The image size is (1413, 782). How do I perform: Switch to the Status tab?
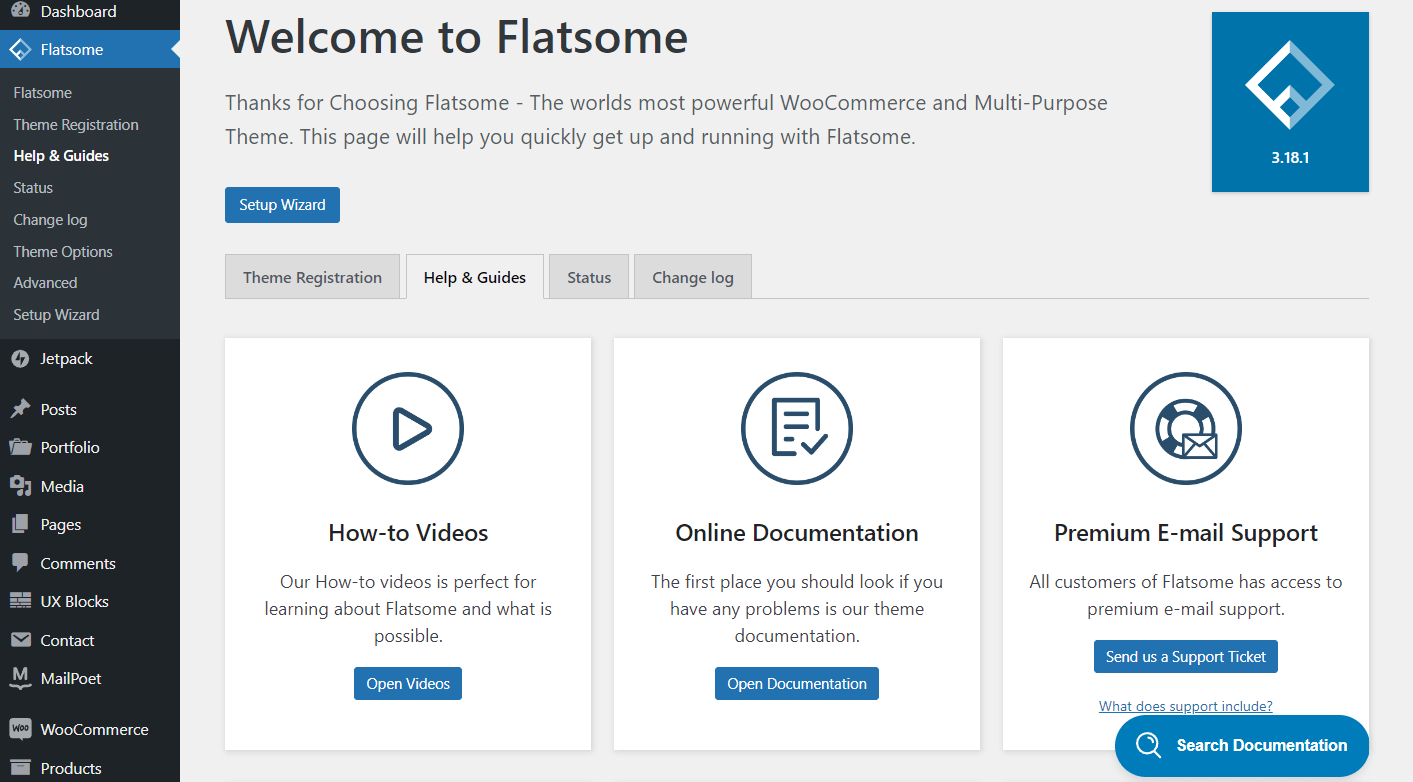pyautogui.click(x=589, y=277)
